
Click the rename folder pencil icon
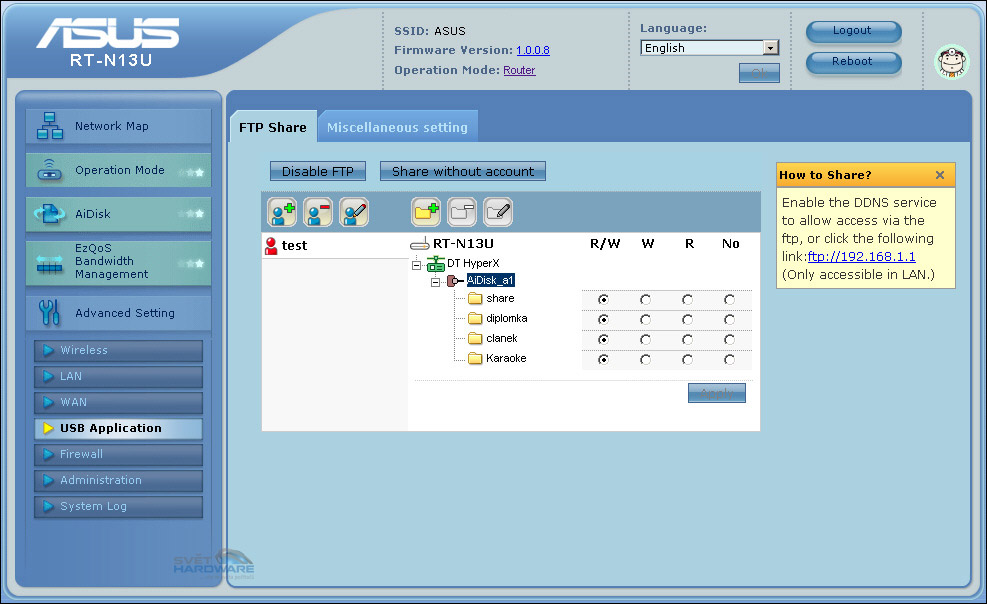point(498,212)
